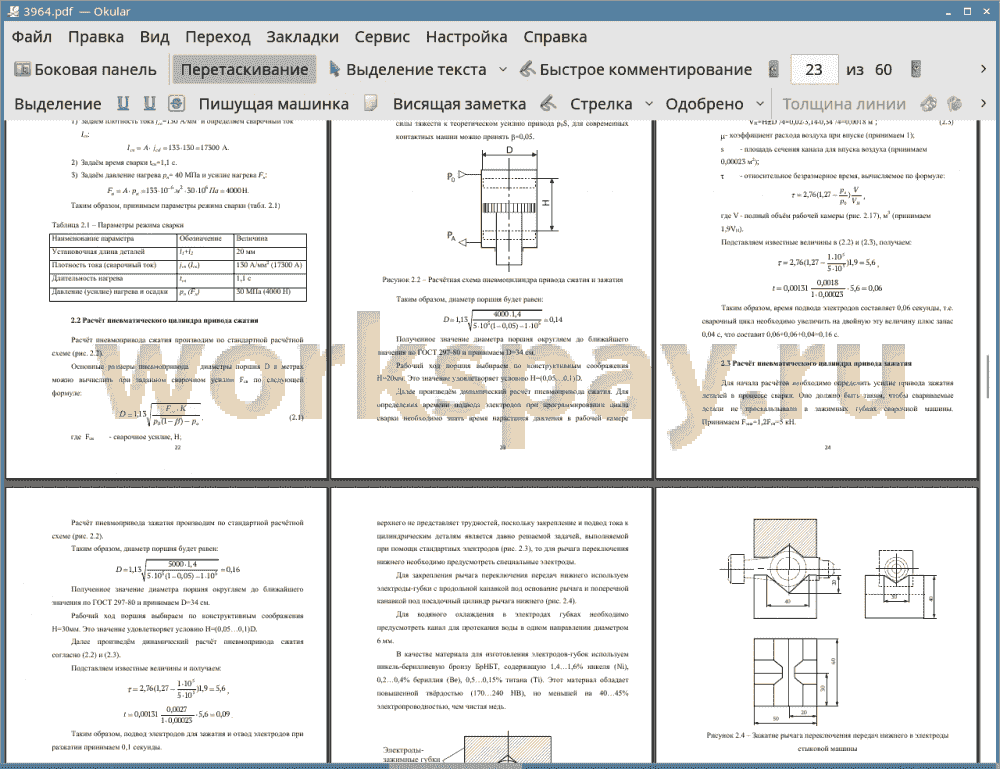Expand the annotation toolbar overflow chevron
Image resolution: width=1000 pixels, height=769 pixels.
point(983,103)
